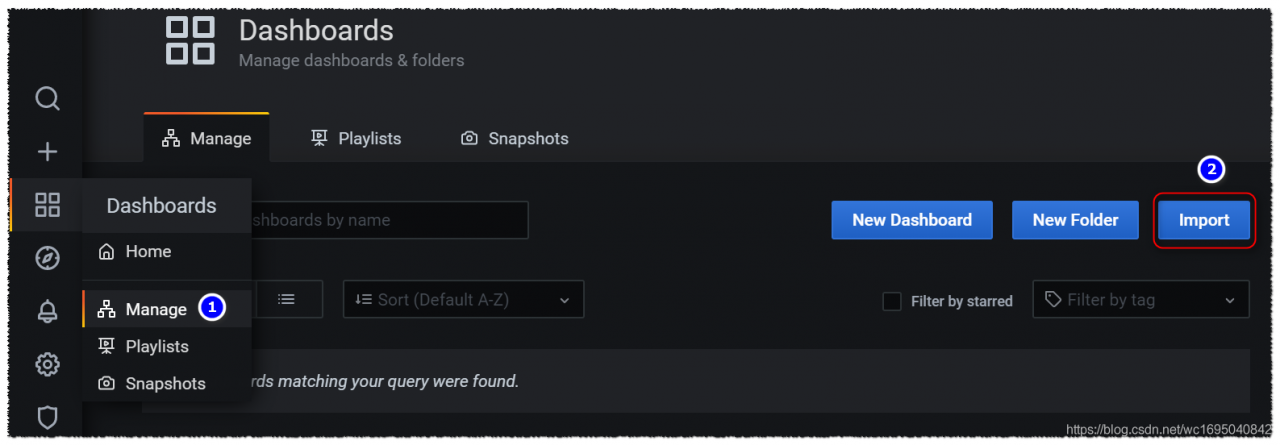Click the Create plus icon

tap(47, 152)
